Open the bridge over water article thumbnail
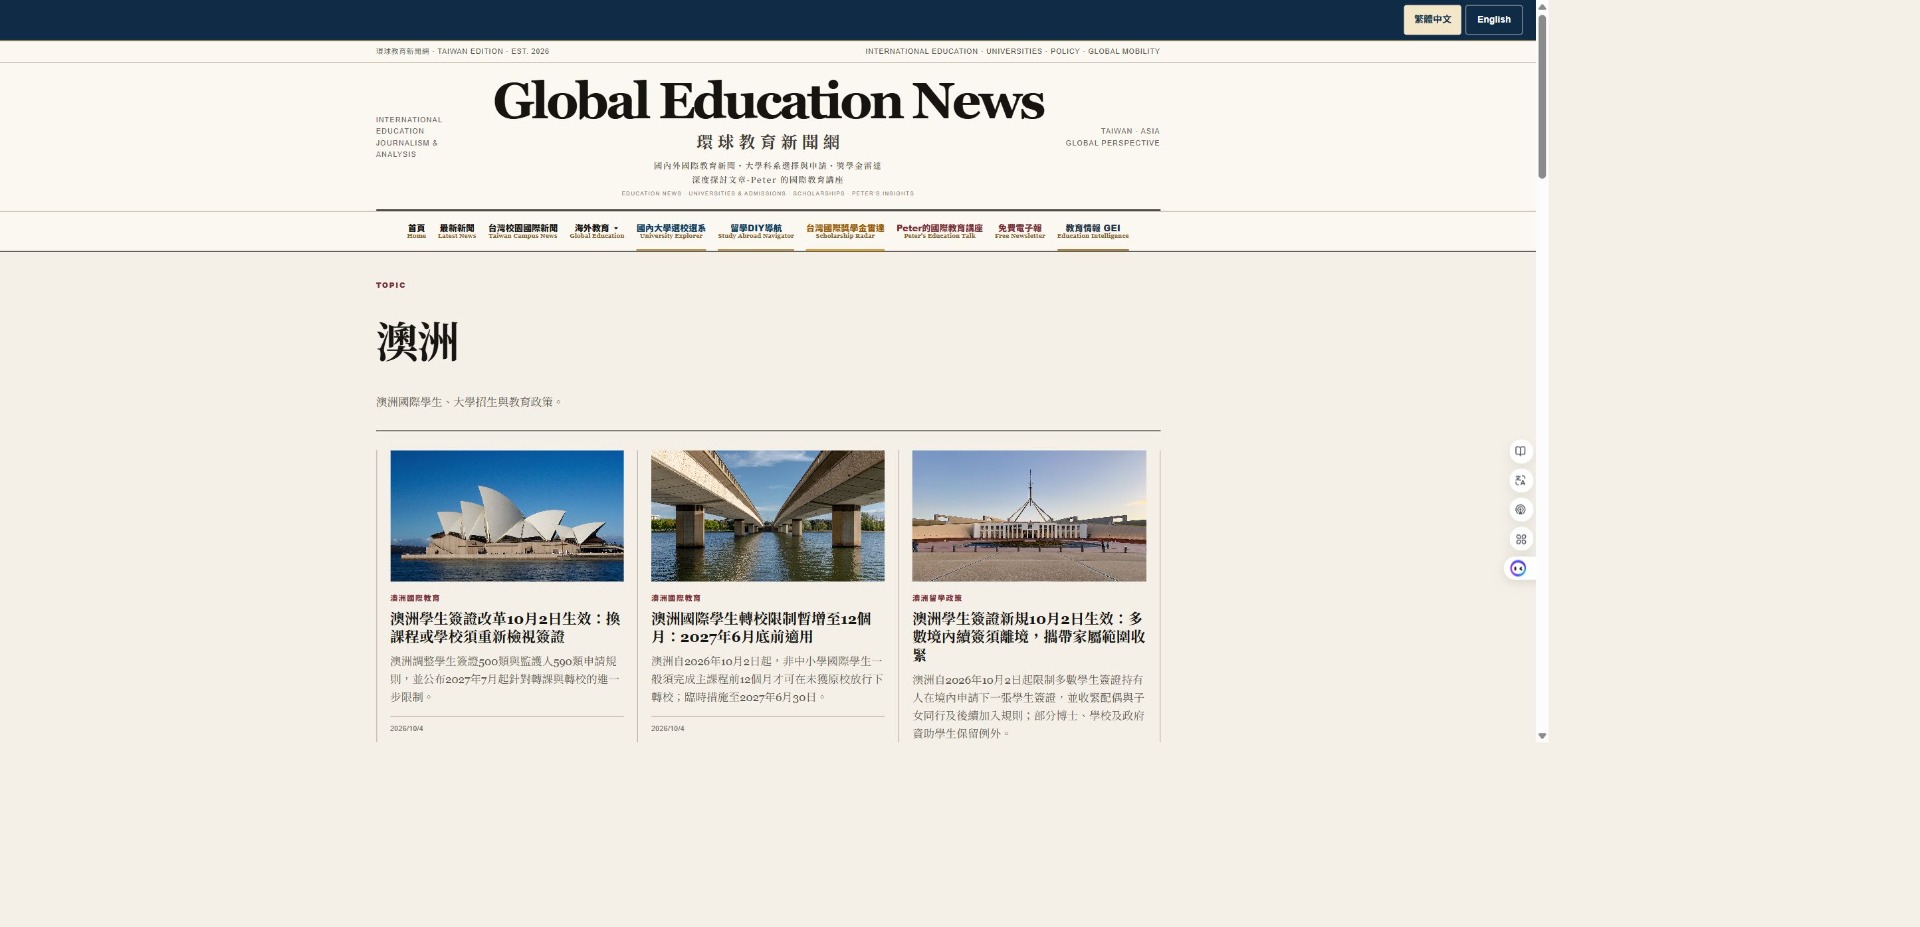Viewport: 1920px width, 927px height. [768, 515]
